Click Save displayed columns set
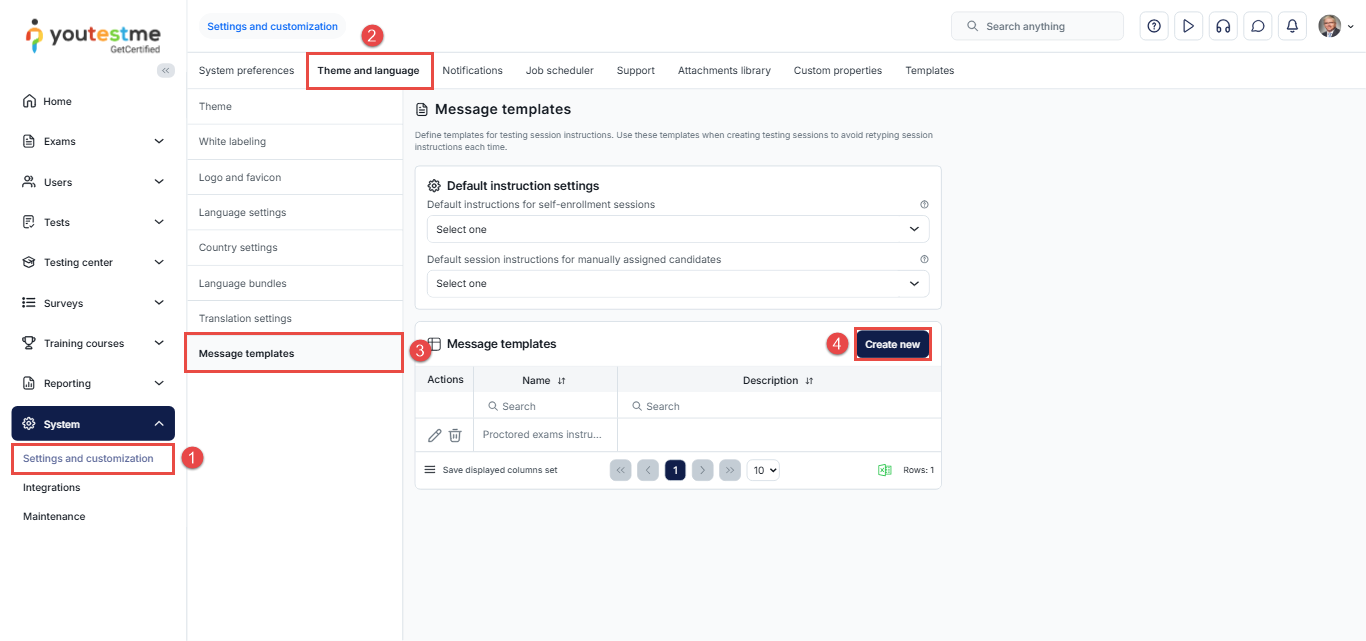The height and width of the screenshot is (641, 1366). 491,470
